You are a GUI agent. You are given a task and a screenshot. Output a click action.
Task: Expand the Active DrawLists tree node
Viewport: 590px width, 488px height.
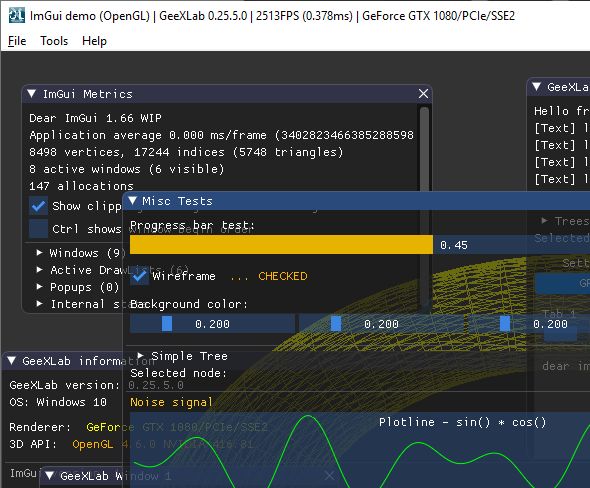pos(40,270)
